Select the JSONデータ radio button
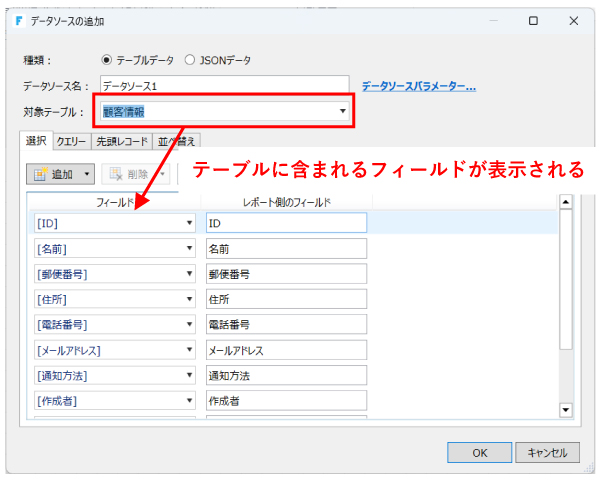This screenshot has height=482, width=600. 189,59
